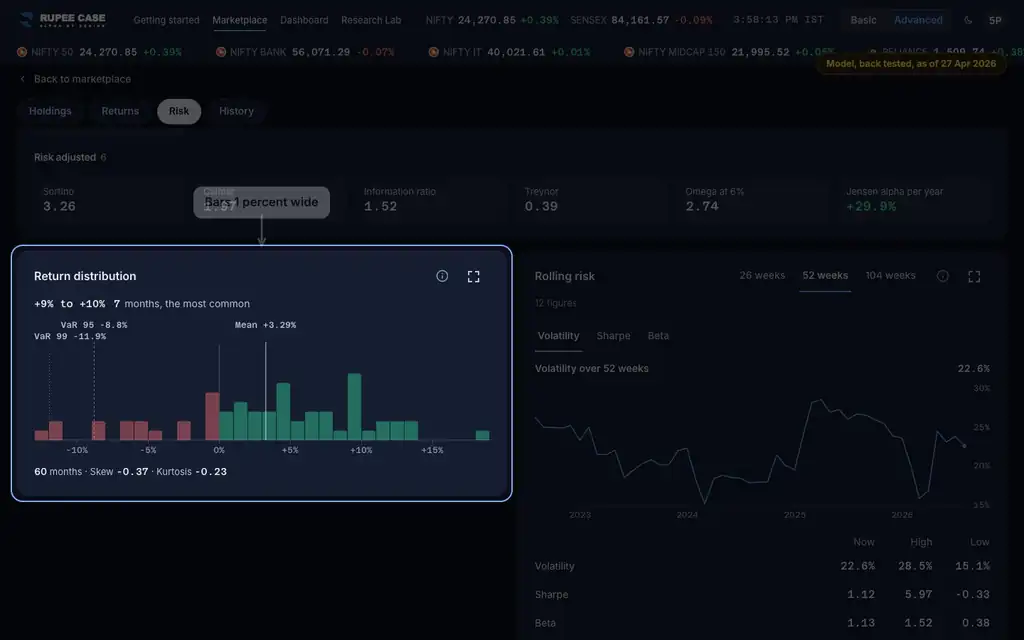Open the History tab
The width and height of the screenshot is (1024, 640).
coord(236,111)
